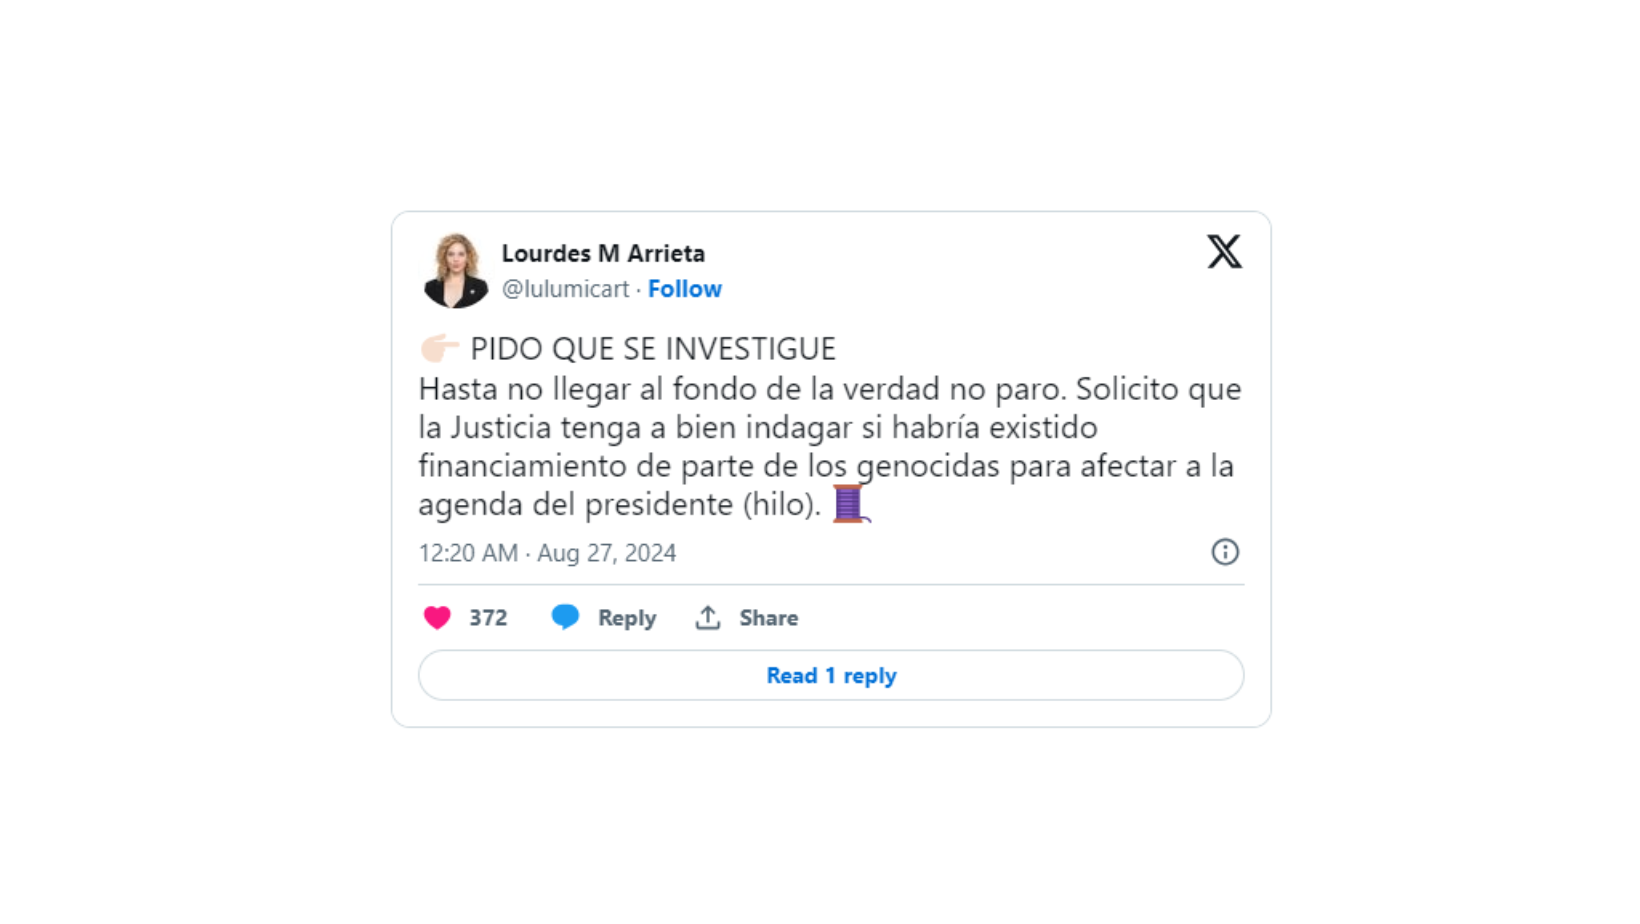Click the PIDO QUE SE INVESTIGUE headline text

pos(653,349)
